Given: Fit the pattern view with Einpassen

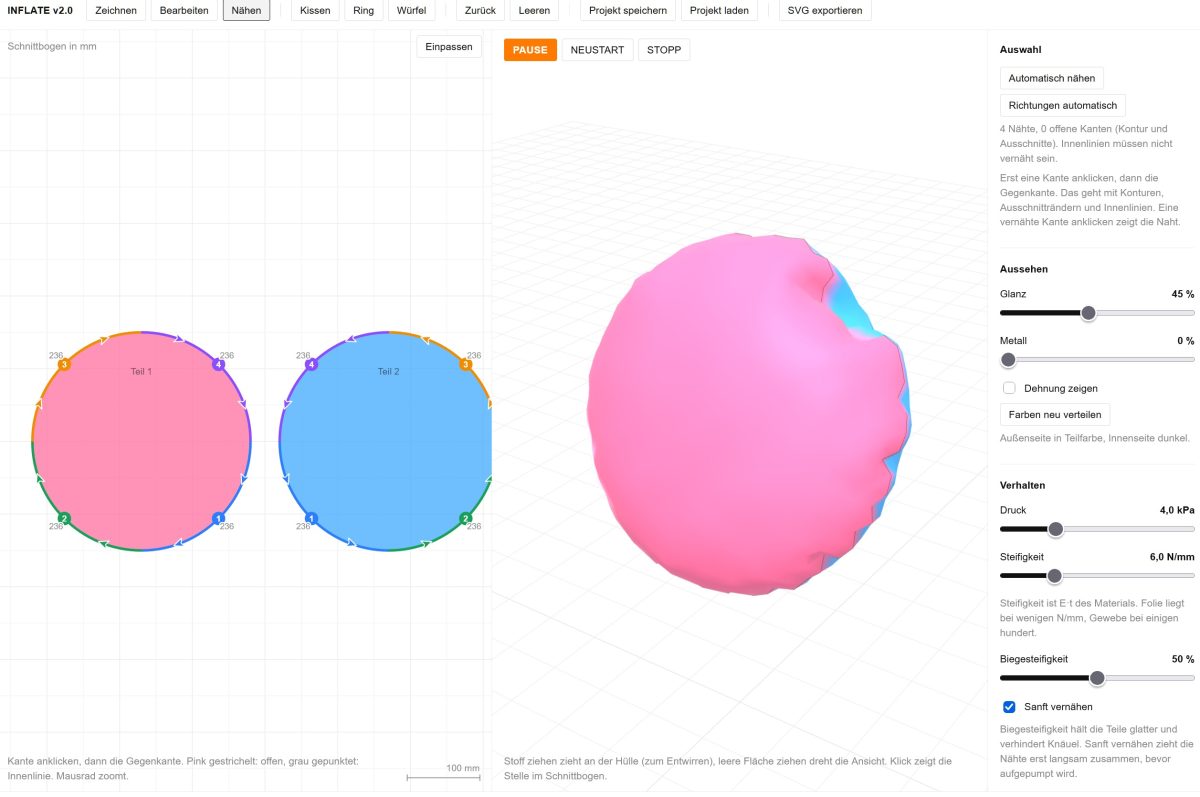Looking at the screenshot, I should (x=449, y=47).
